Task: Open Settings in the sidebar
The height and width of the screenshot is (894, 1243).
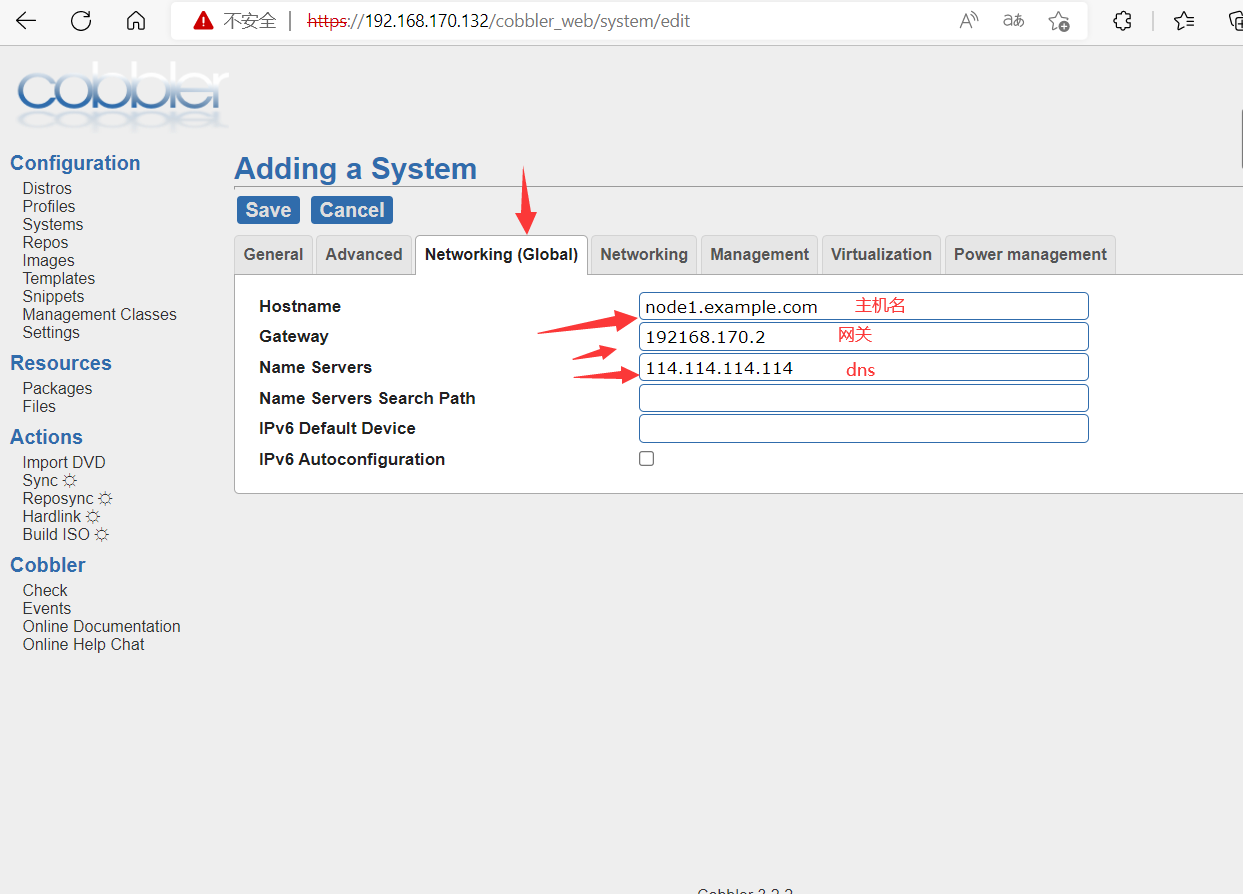Action: pyautogui.click(x=51, y=333)
